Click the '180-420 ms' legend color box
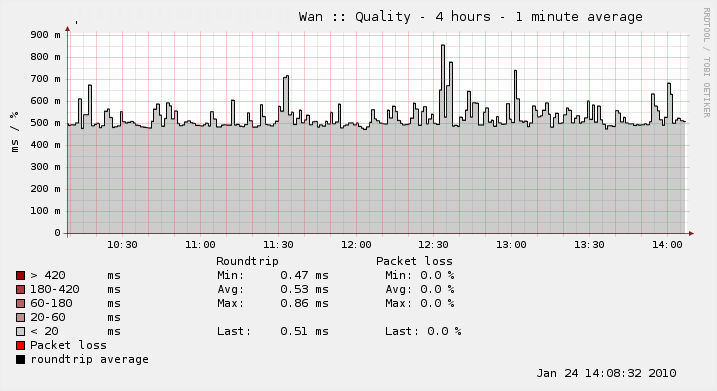Screen dimensions: 717x391 (x=21, y=289)
